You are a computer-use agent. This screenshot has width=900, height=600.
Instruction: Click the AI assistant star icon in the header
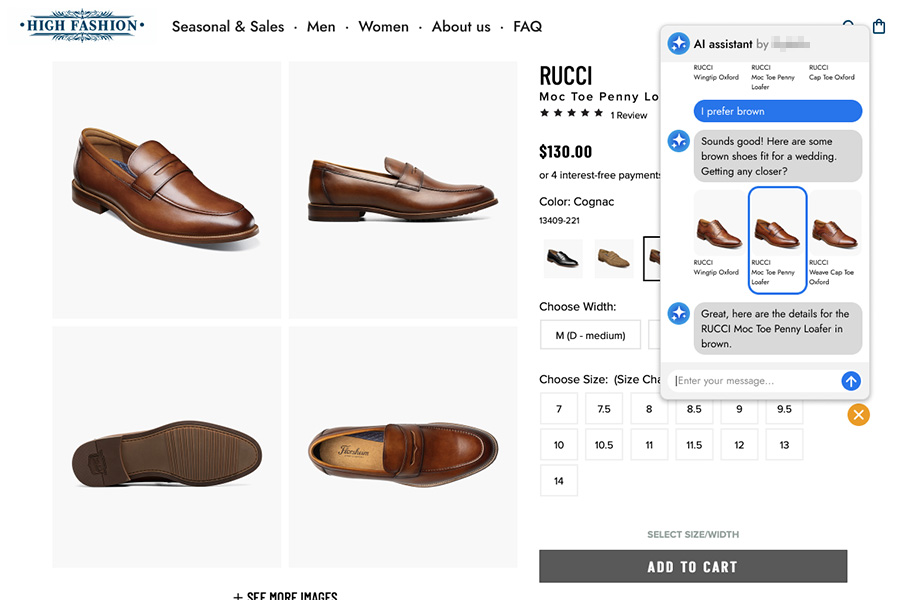[678, 44]
